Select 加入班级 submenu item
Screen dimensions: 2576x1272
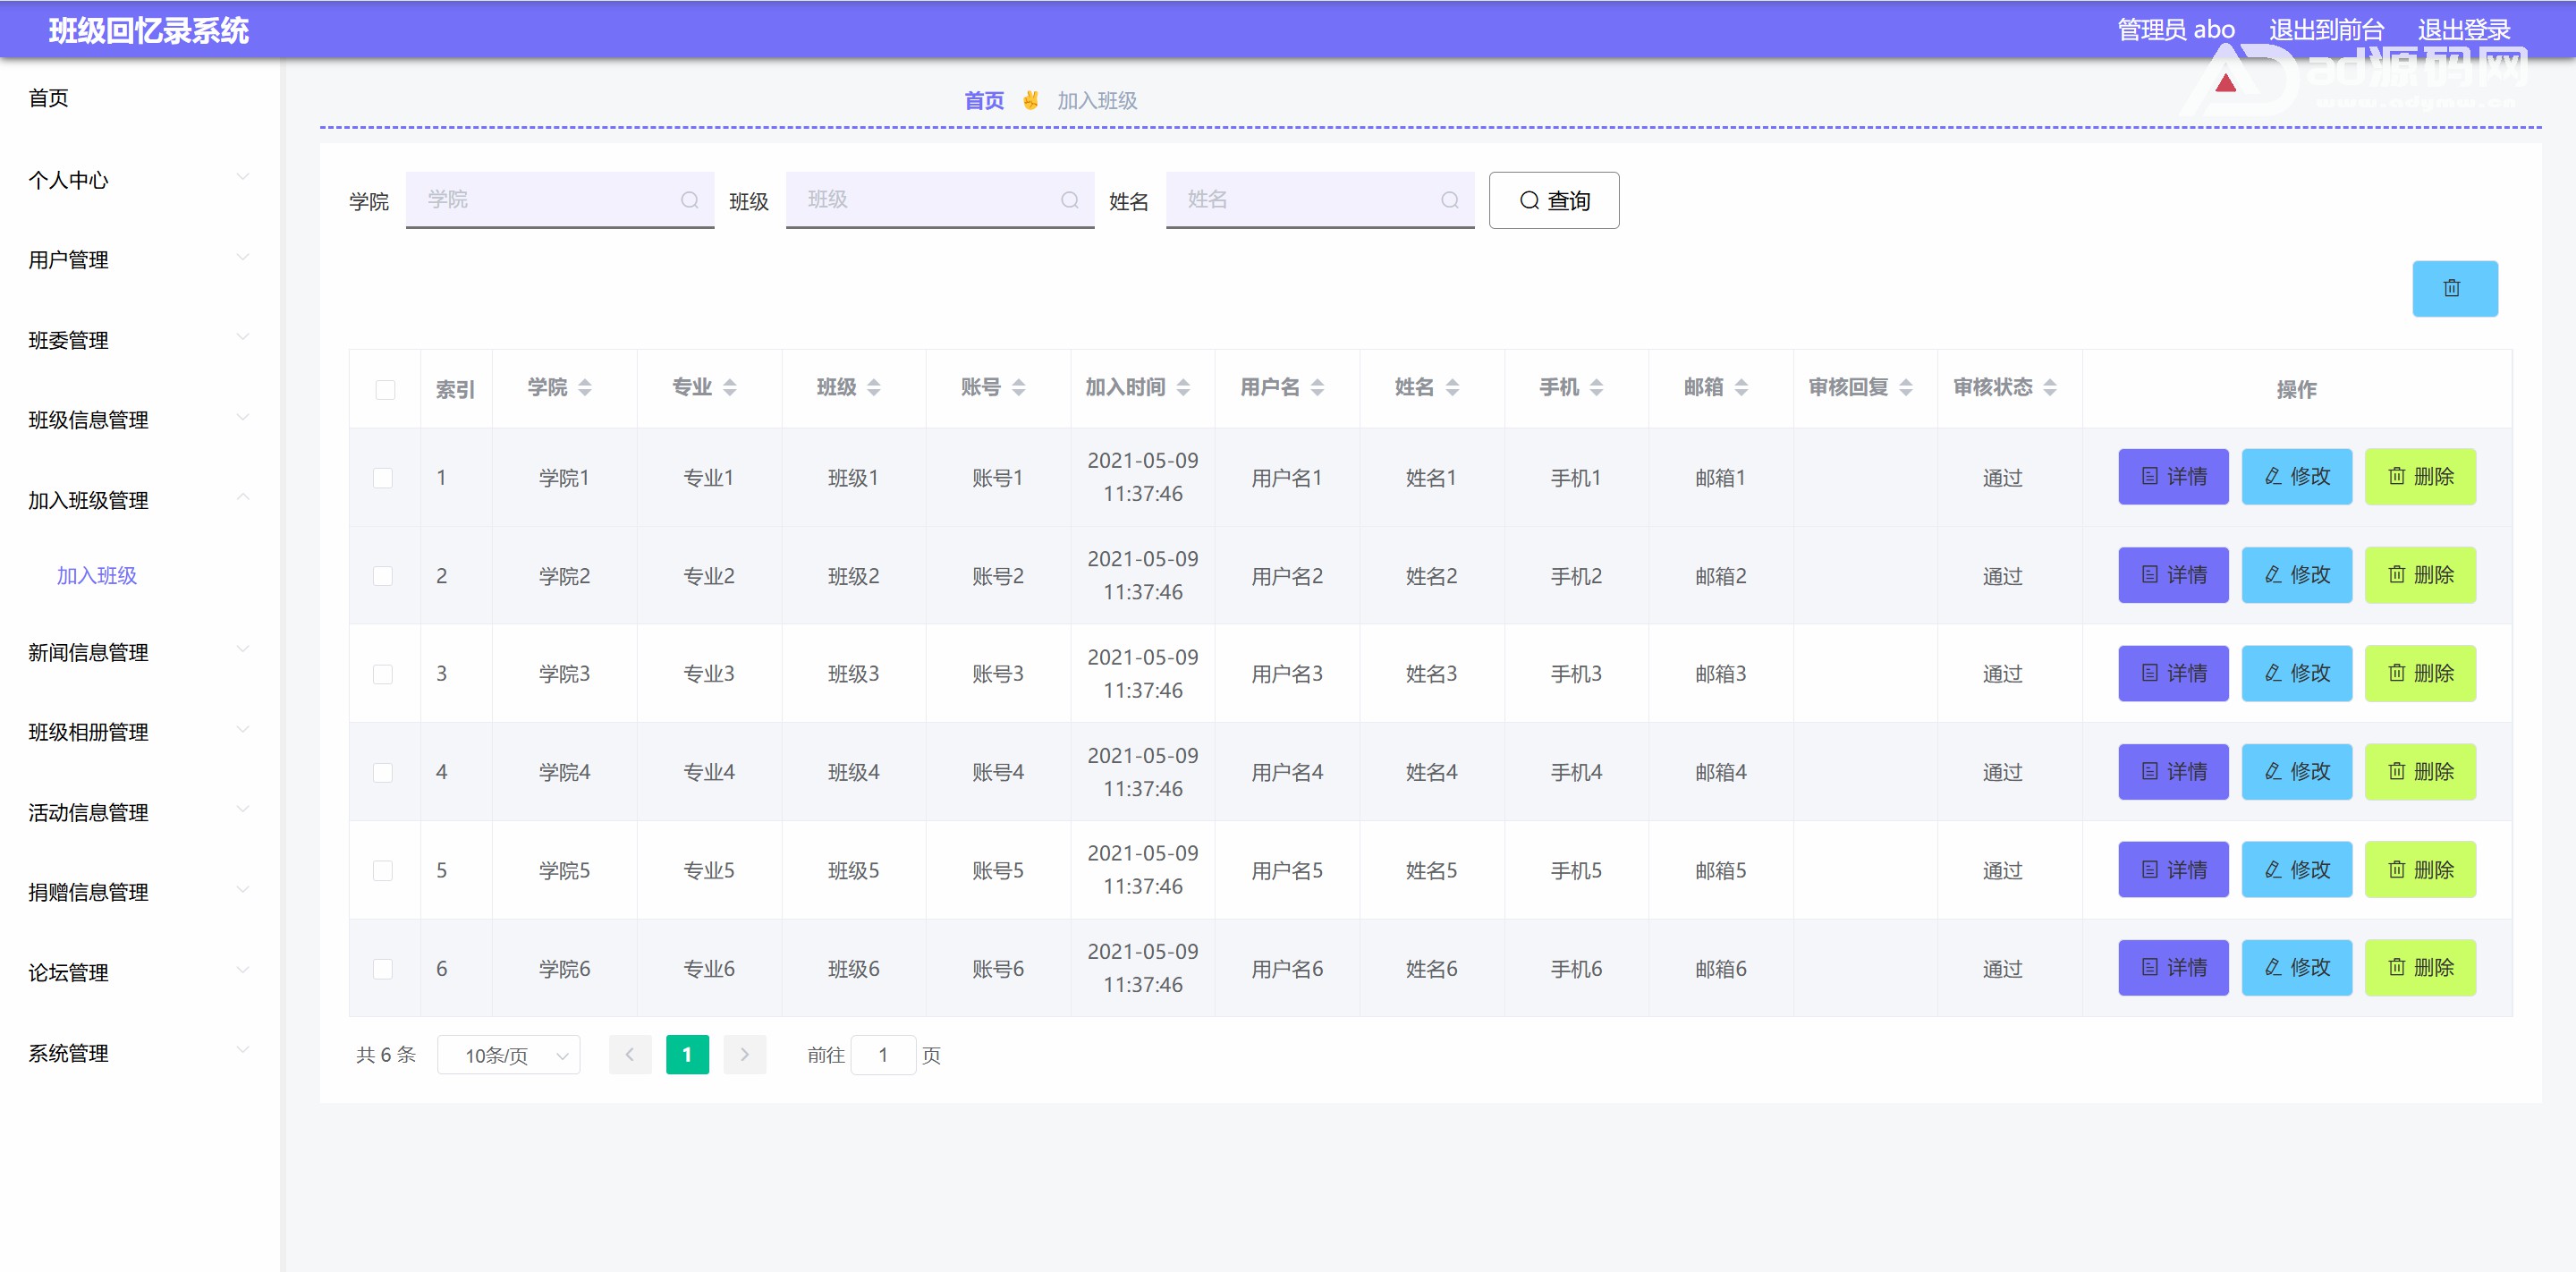(97, 575)
